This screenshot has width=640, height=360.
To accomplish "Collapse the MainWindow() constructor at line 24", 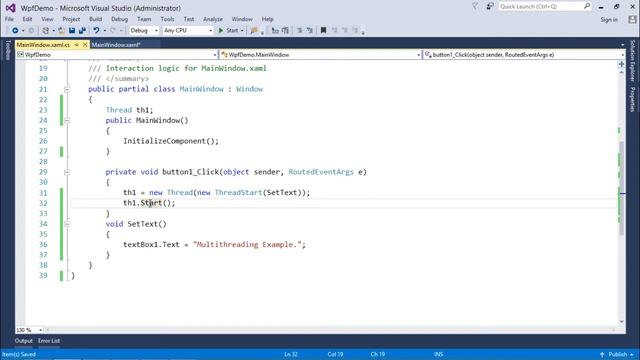I will 67,120.
